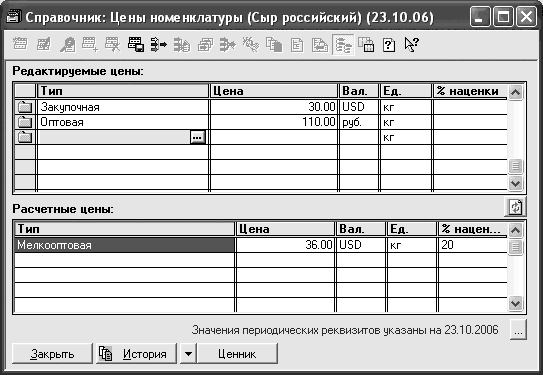The height and width of the screenshot is (375, 543).
Task: Click the row-with-plus new group icon
Action: coord(90,45)
